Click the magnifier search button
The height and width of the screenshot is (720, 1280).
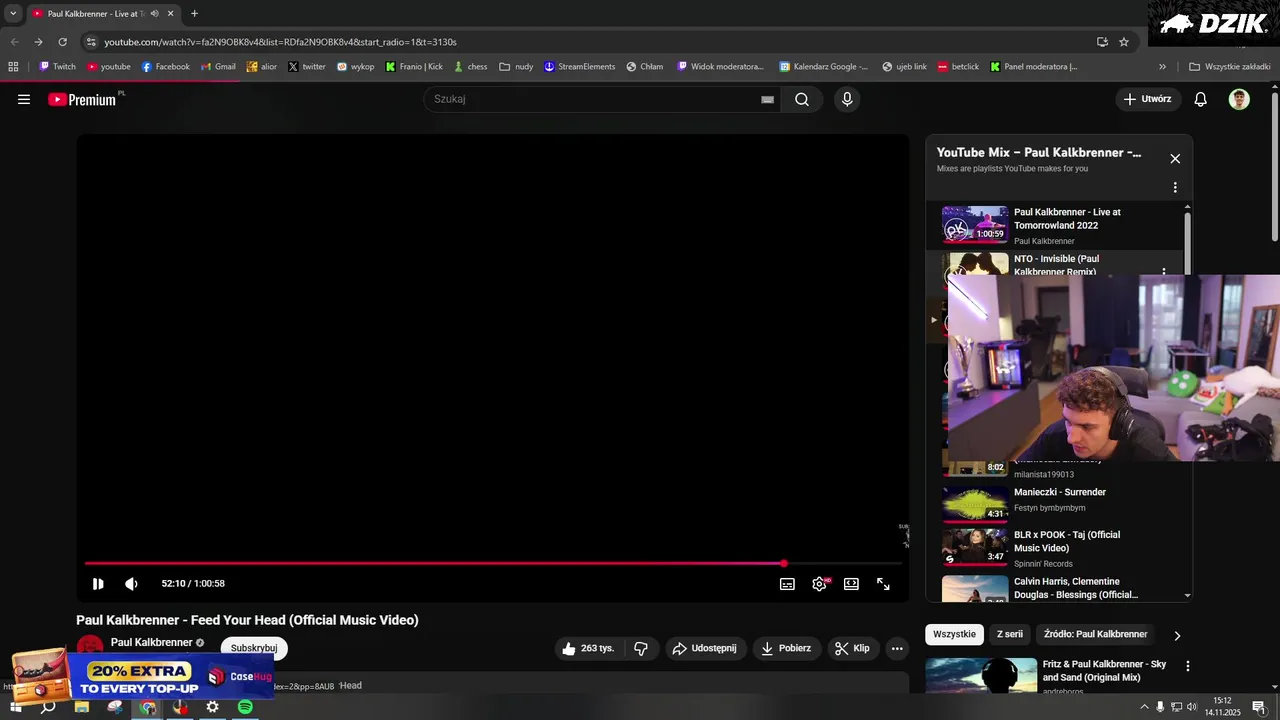coord(802,99)
